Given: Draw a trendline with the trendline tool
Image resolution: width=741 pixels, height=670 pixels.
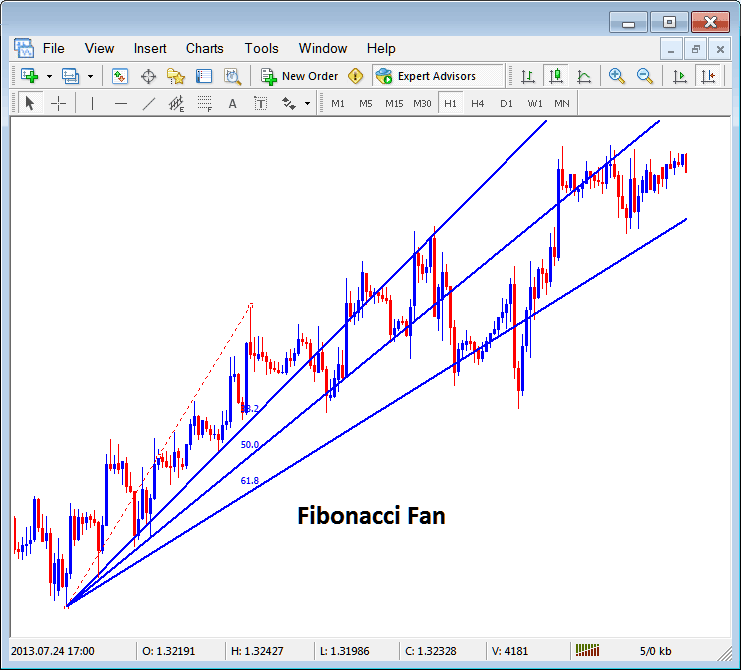Looking at the screenshot, I should coord(149,103).
